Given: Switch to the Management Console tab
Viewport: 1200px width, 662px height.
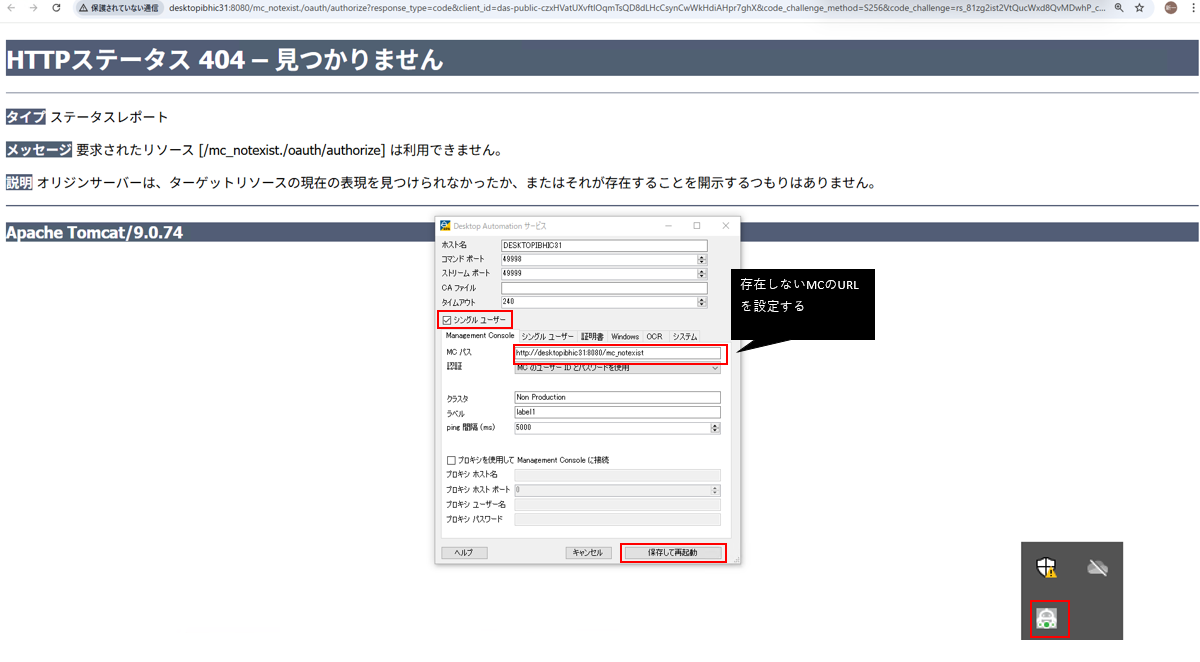Looking at the screenshot, I should coord(479,336).
